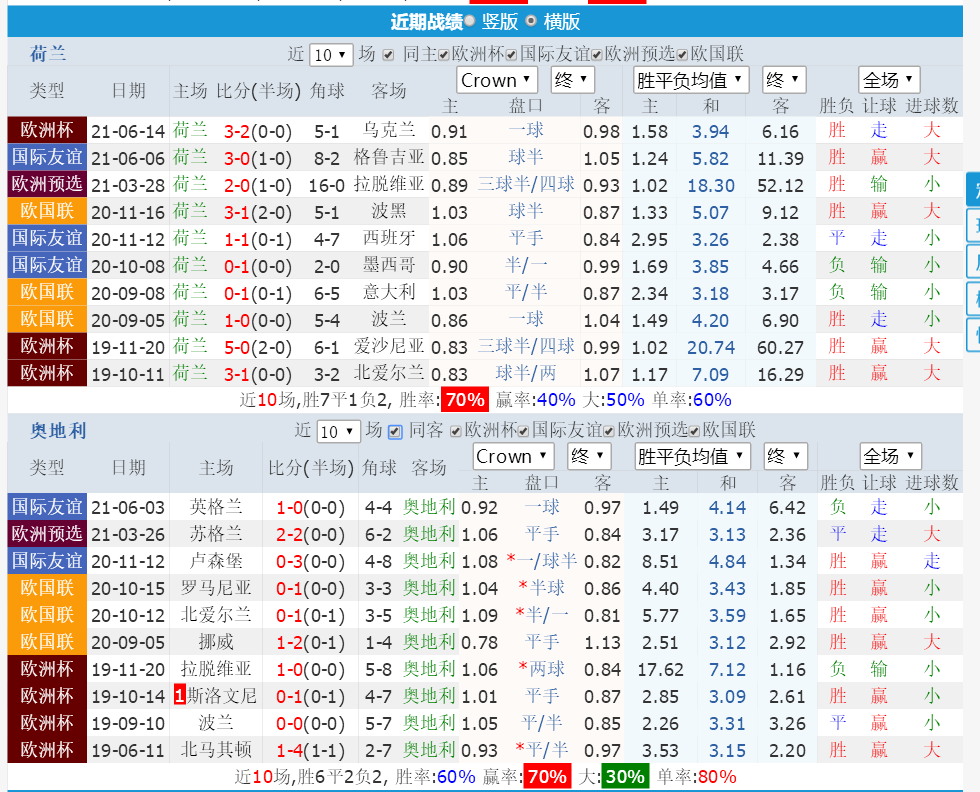The width and height of the screenshot is (980, 792).
Task: Click the 荷兰 team heading
Action: click(48, 54)
